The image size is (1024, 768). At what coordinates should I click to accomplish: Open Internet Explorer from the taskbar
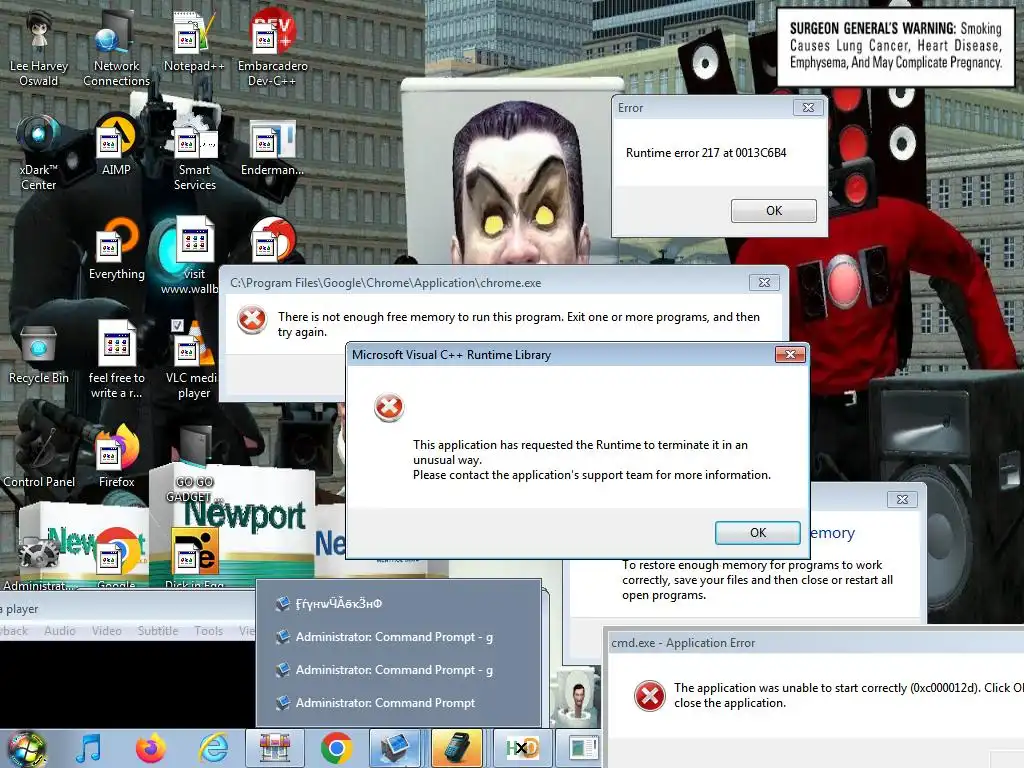(213, 748)
